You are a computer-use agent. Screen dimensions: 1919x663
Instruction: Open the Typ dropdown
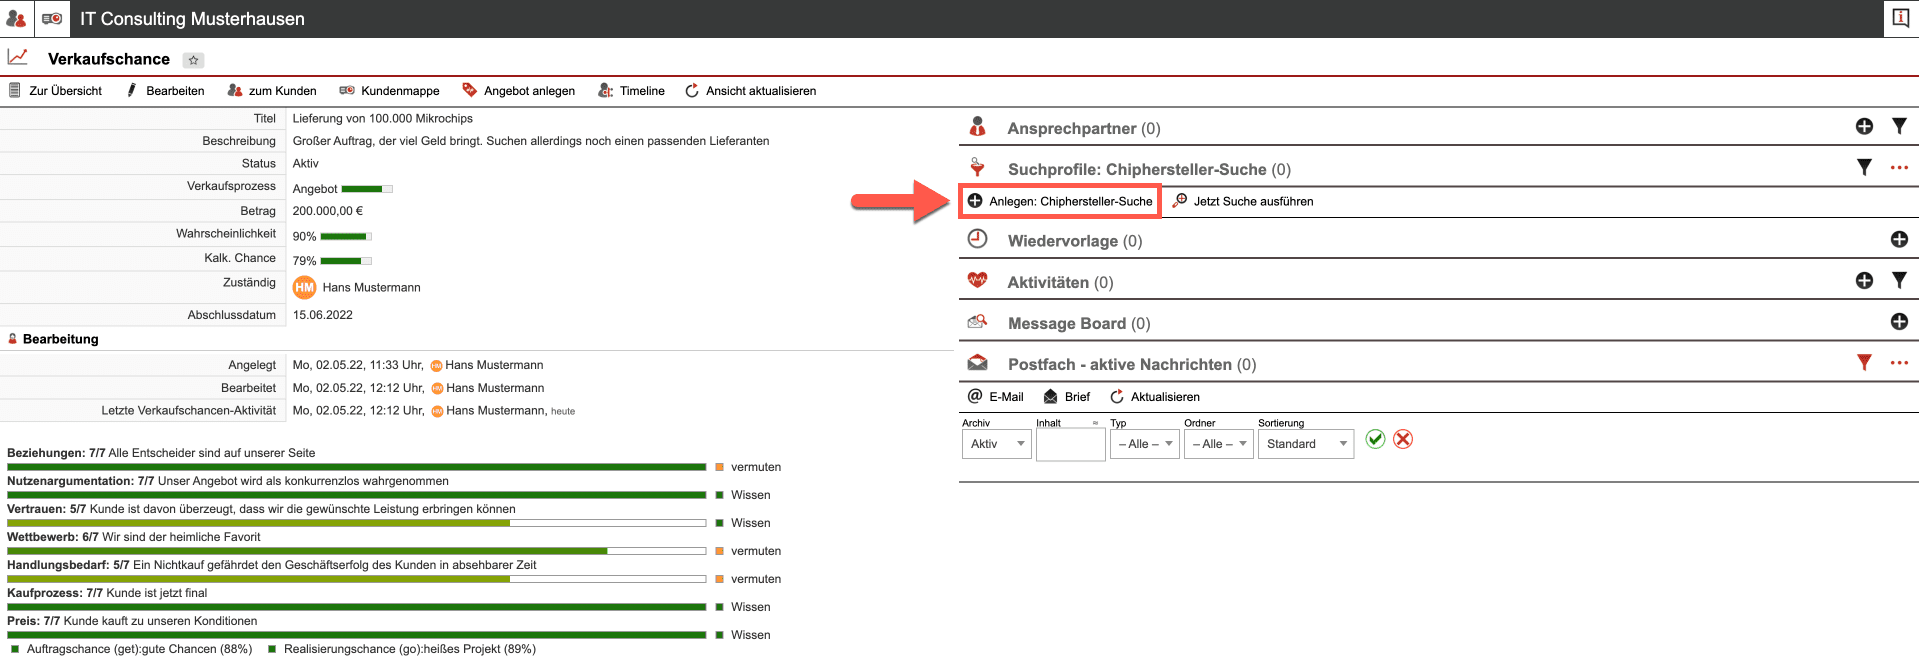[x=1144, y=444]
